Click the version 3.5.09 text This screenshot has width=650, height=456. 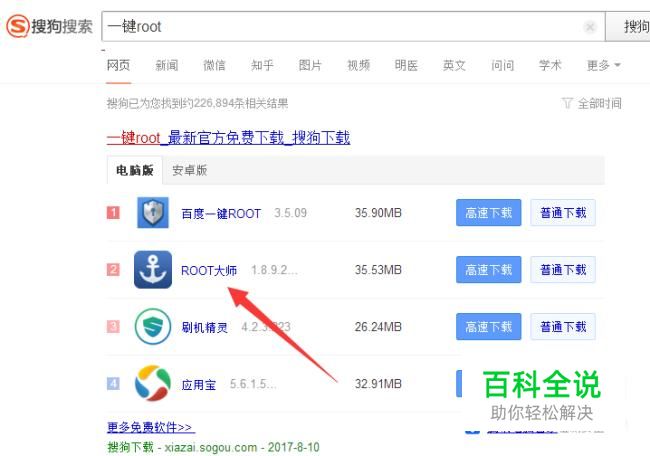[x=290, y=213]
